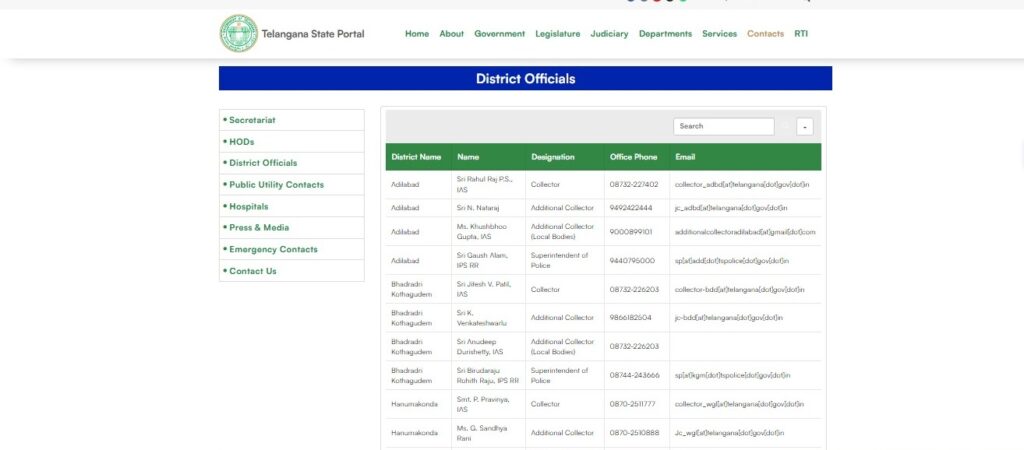The width and height of the screenshot is (1024, 450).
Task: Go to Hospitals contact list
Action: 248,207
